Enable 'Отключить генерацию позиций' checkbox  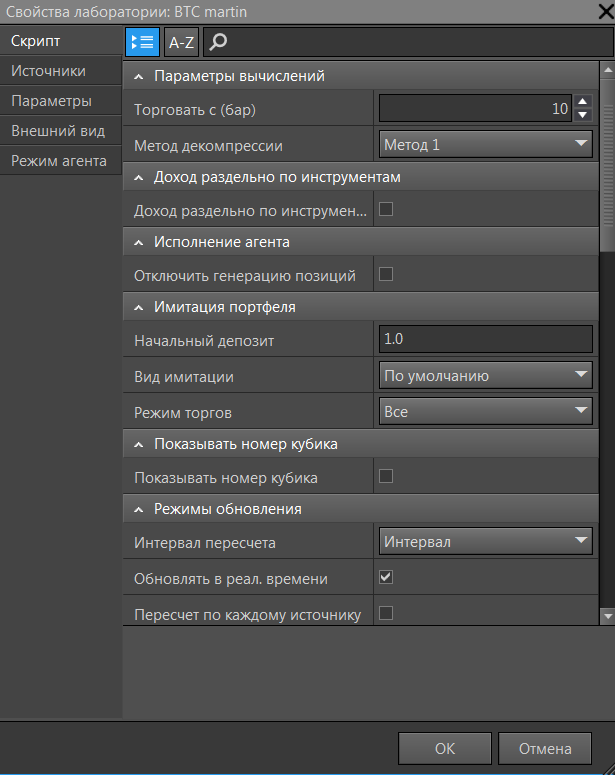(386, 274)
